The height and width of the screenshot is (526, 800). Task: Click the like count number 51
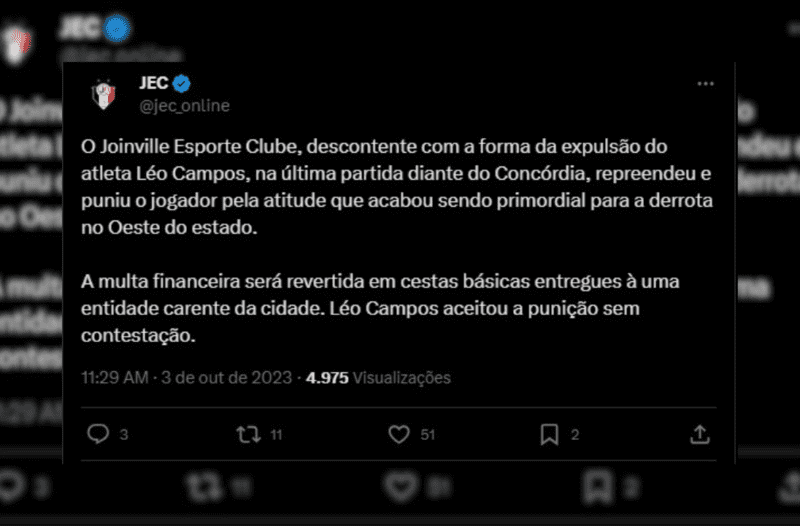pyautogui.click(x=428, y=435)
